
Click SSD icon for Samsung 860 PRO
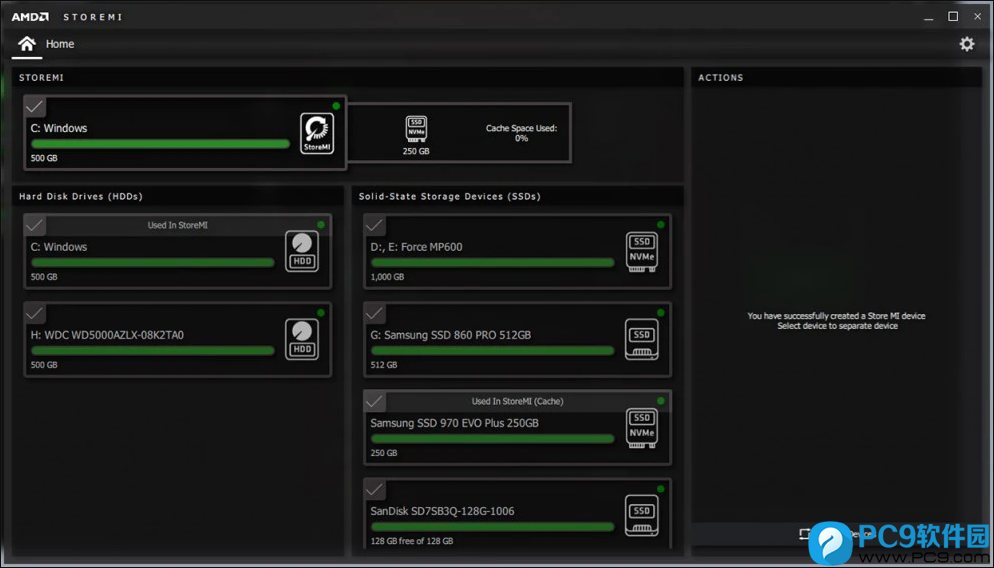[642, 340]
